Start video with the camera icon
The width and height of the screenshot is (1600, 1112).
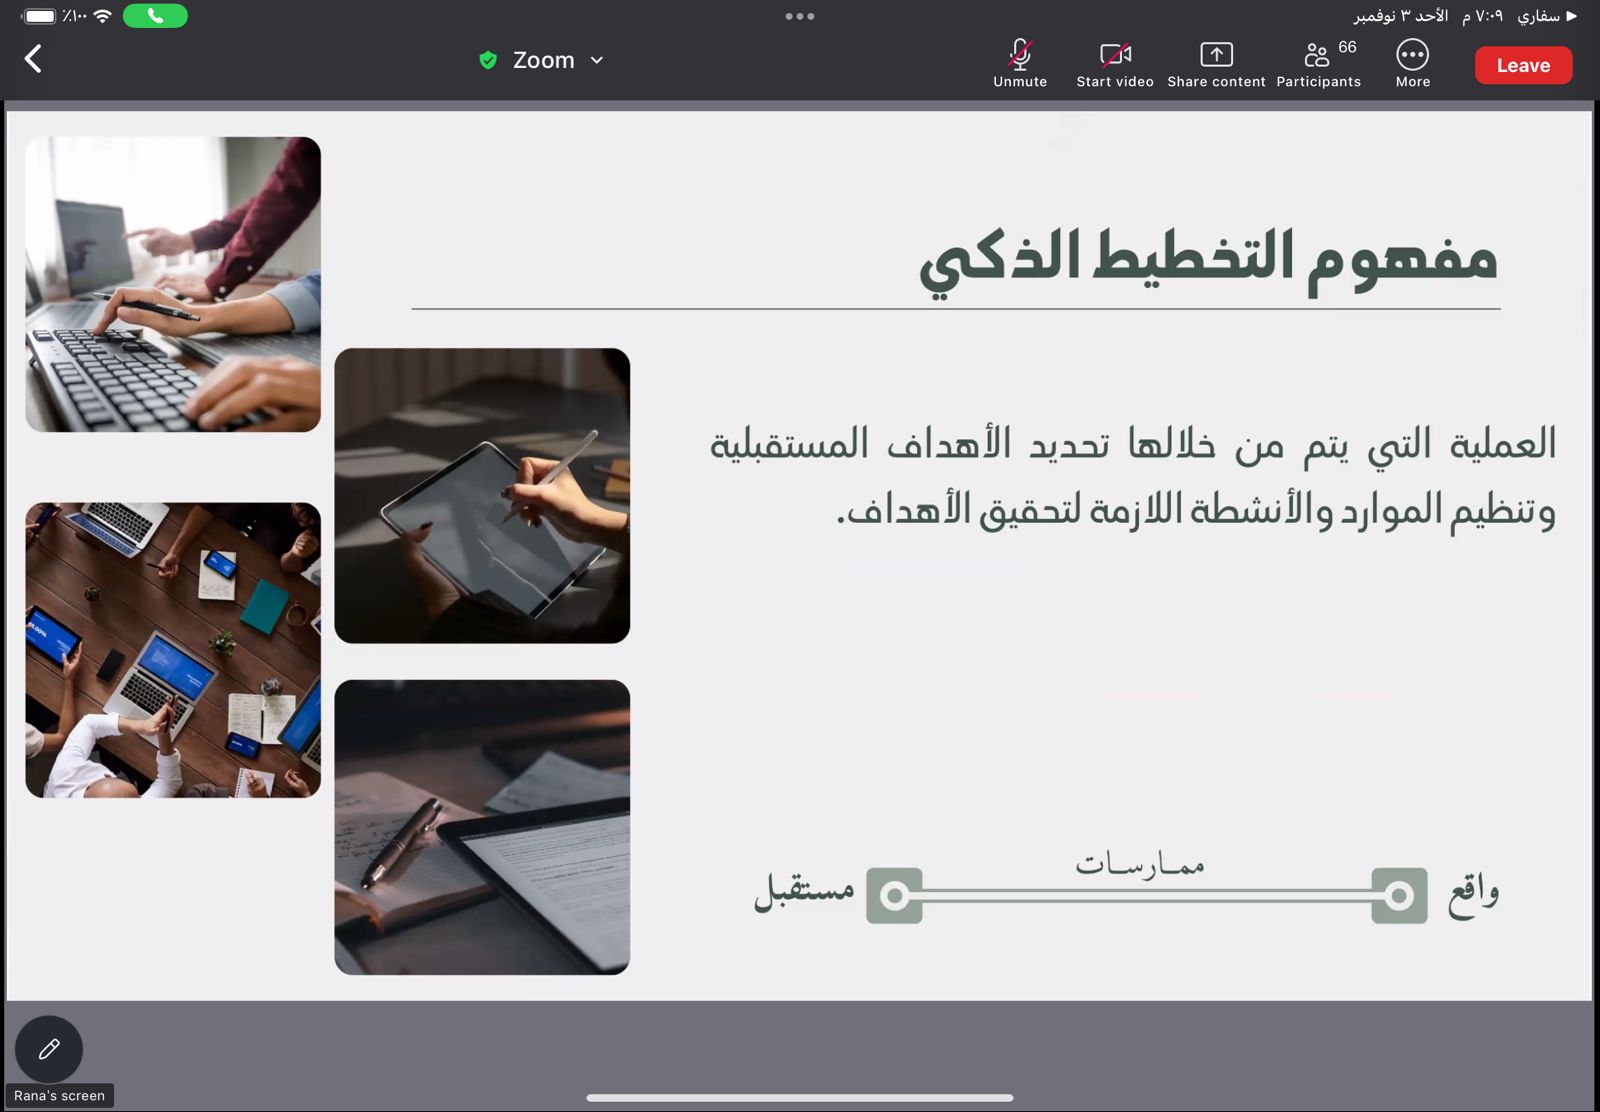coord(1114,64)
